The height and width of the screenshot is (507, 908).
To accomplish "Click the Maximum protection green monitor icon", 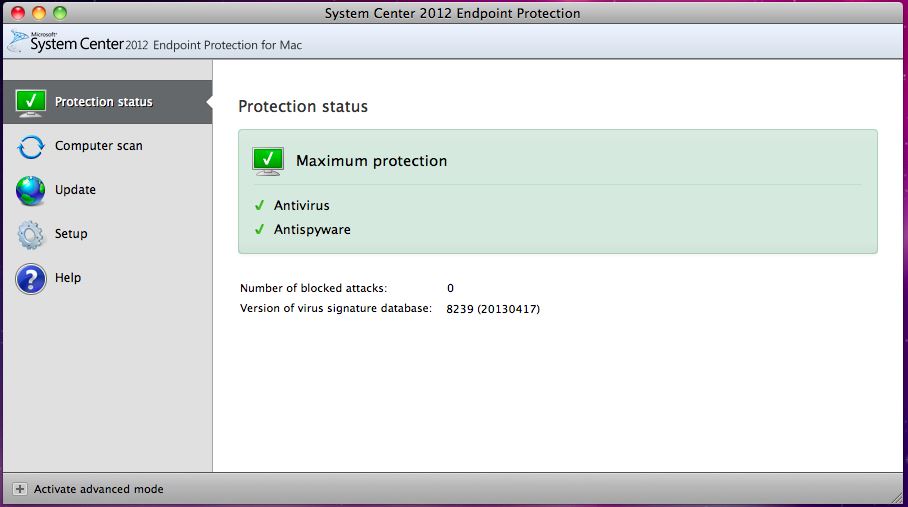I will coord(268,161).
